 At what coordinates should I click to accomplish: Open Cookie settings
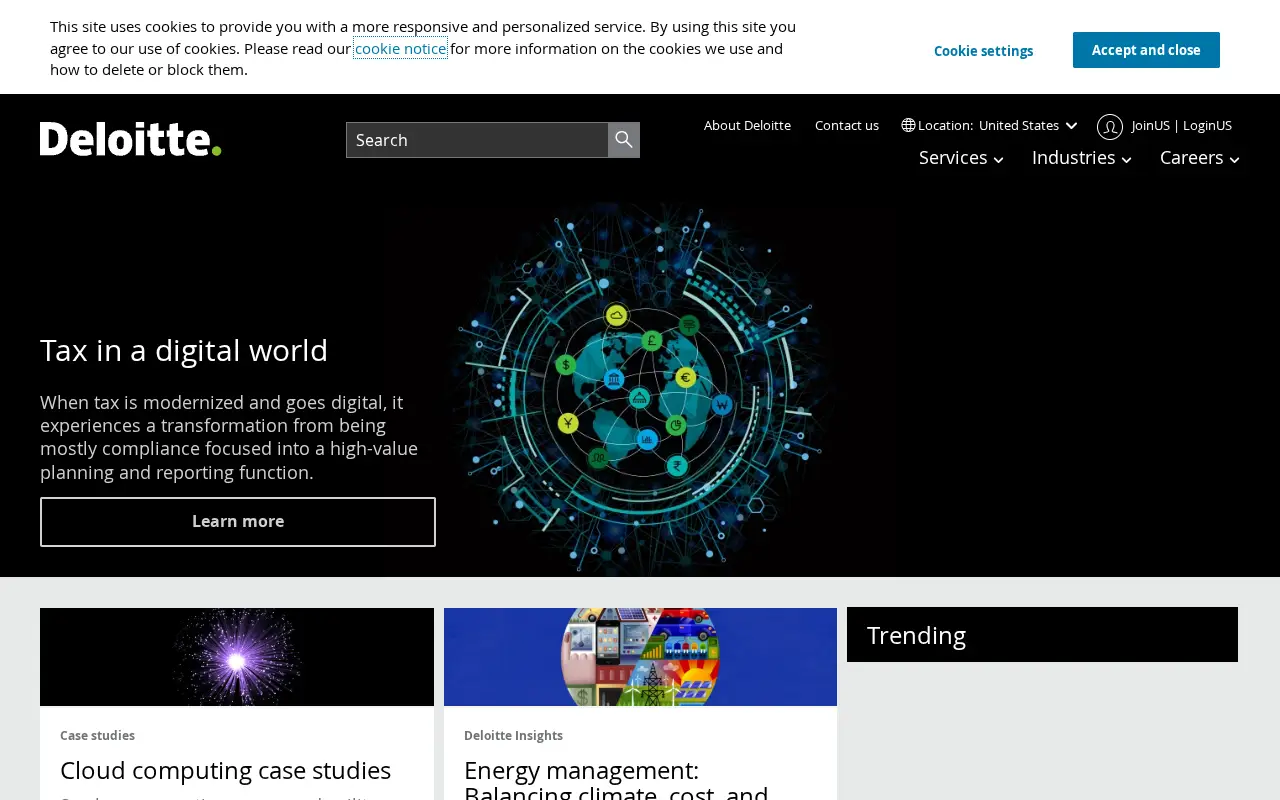click(983, 51)
